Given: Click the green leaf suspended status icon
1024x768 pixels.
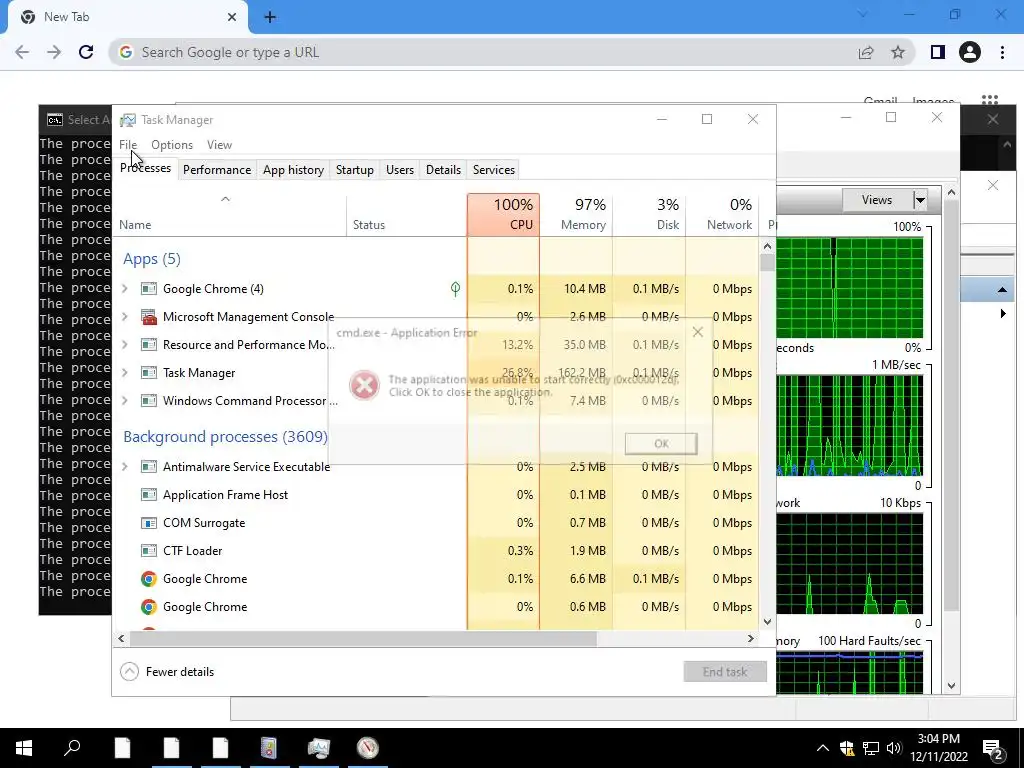Looking at the screenshot, I should click(455, 289).
